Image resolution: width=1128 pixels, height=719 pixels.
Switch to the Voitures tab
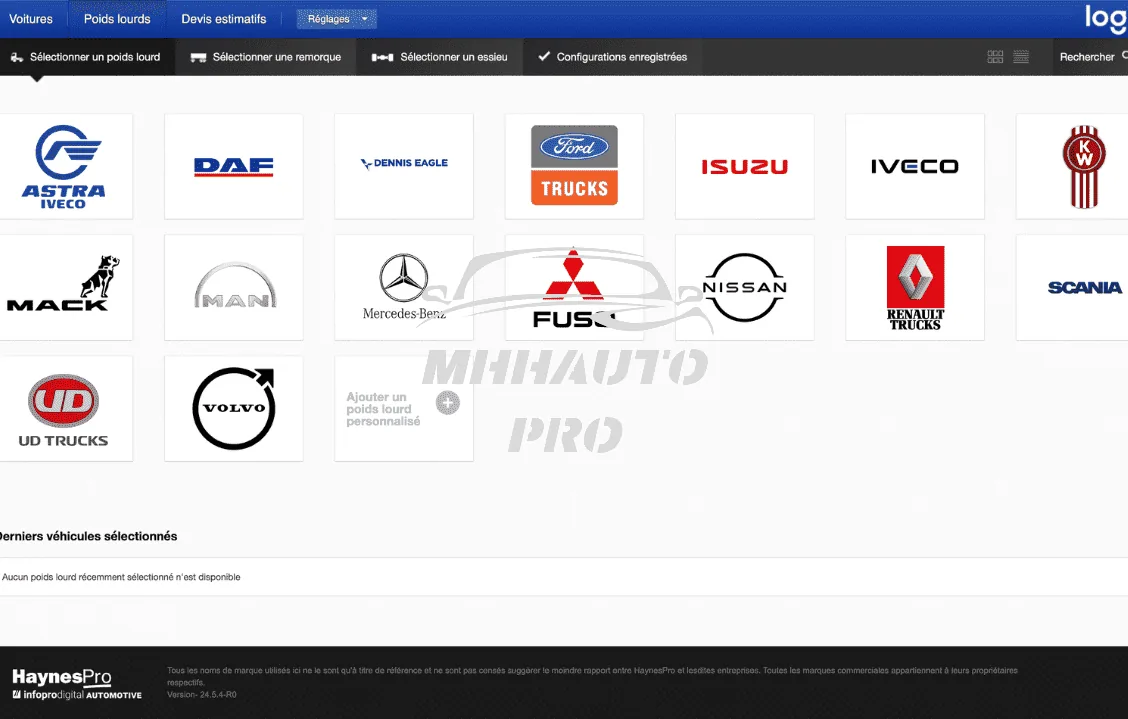coord(31,18)
